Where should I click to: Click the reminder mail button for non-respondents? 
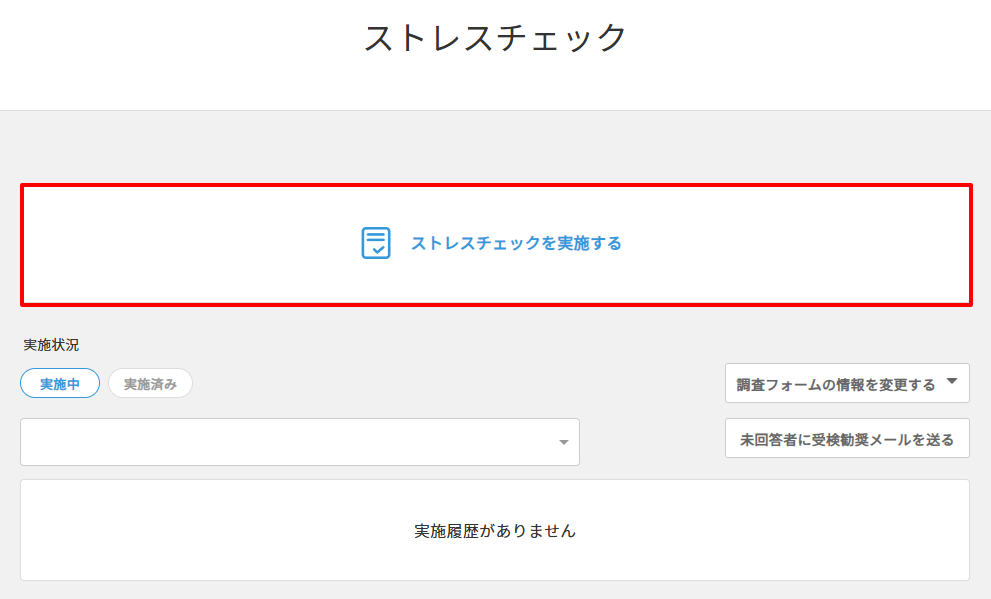[x=847, y=438]
